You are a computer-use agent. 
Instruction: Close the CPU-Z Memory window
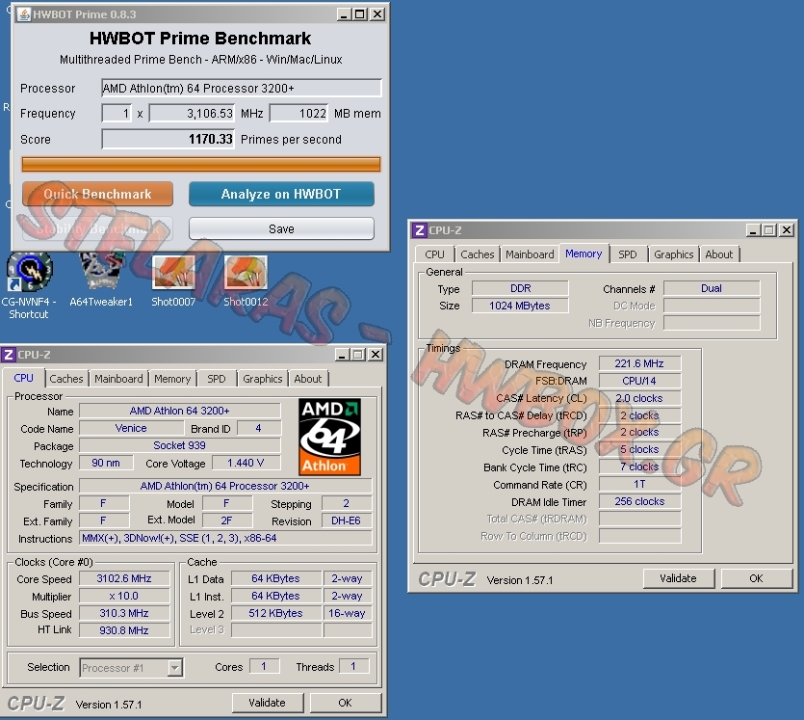786,230
